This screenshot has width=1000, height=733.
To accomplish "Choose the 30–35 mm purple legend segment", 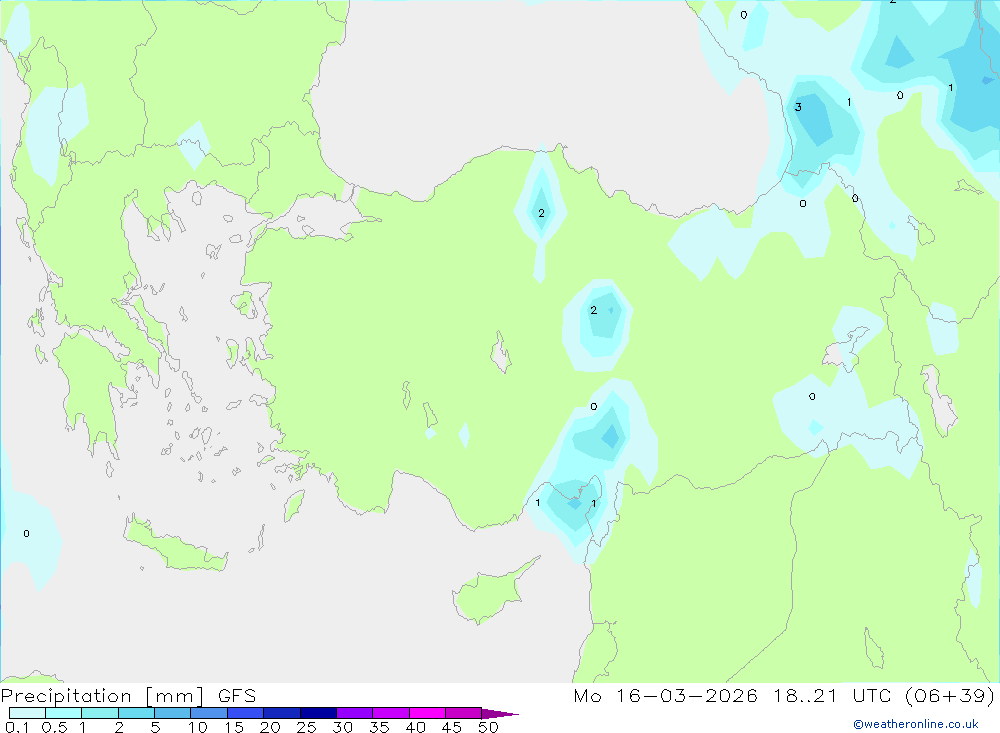I will click(354, 713).
